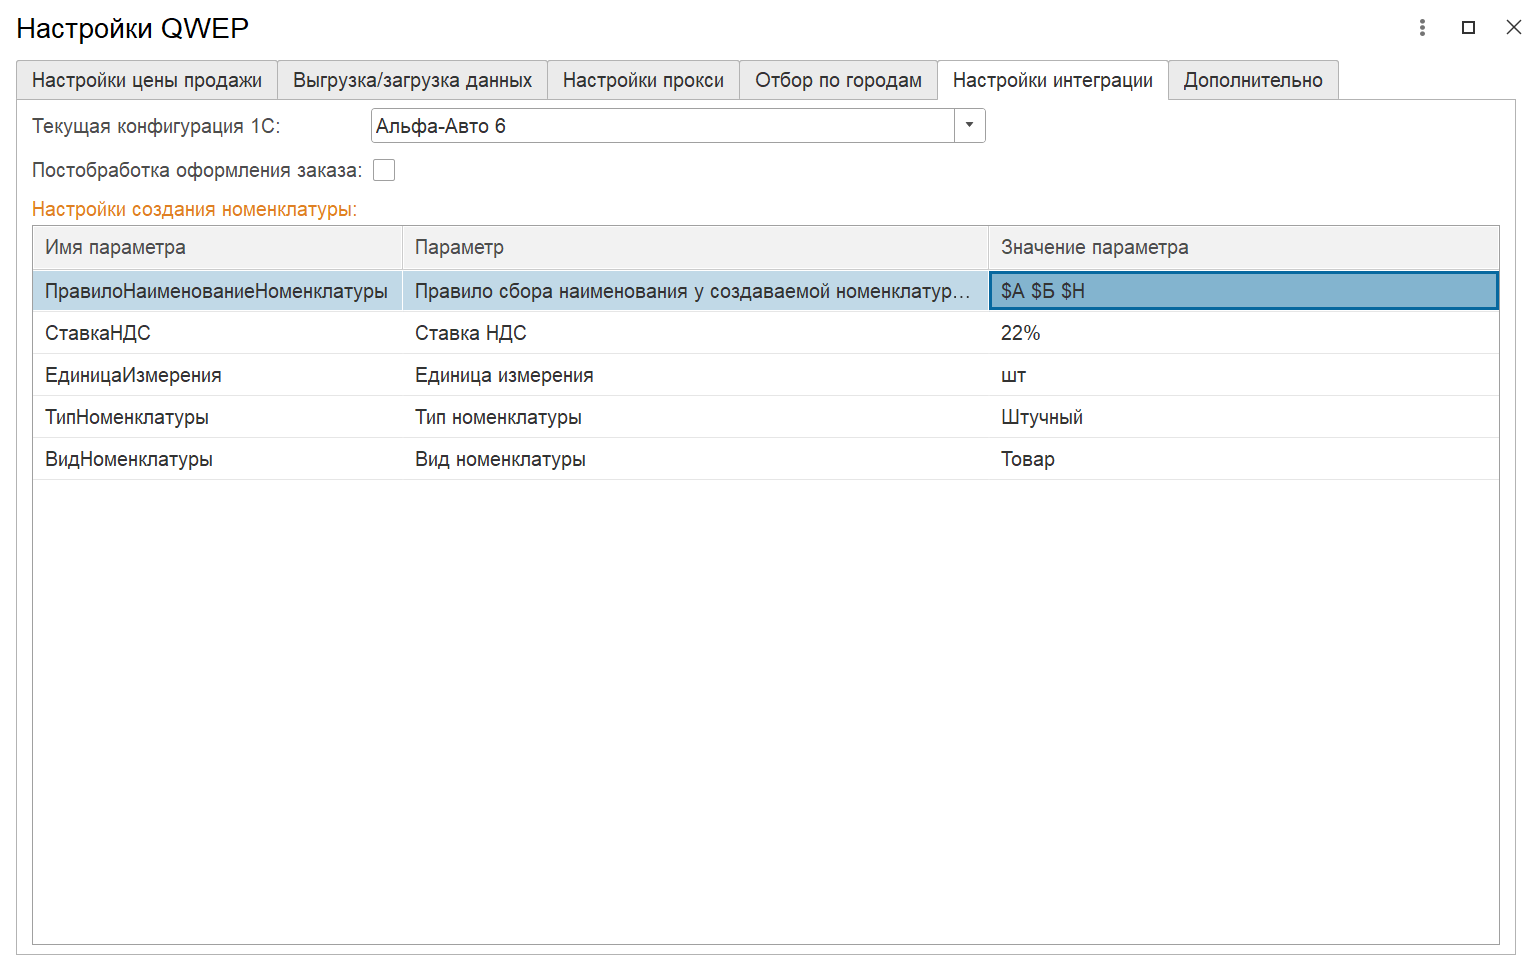
Task: Maximize the QWEP settings window
Action: [1468, 28]
